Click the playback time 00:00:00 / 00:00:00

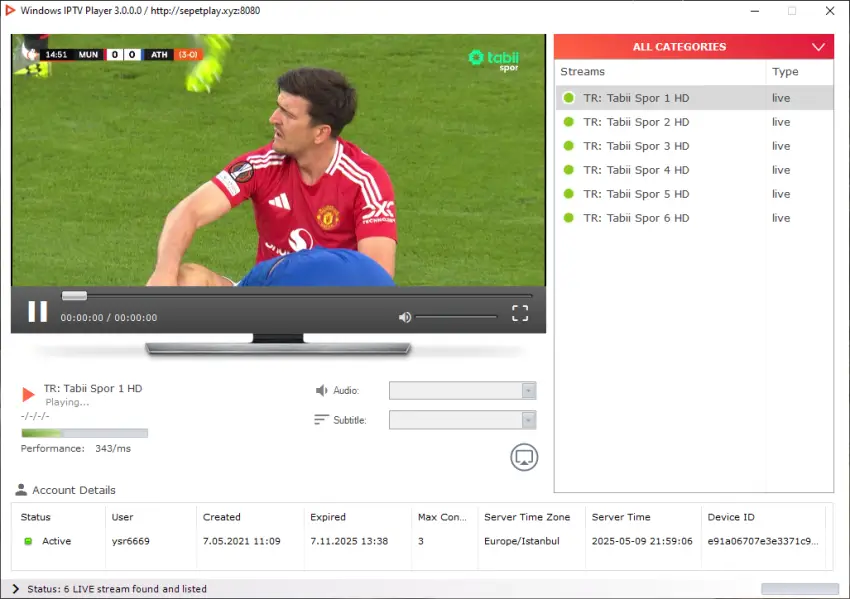(108, 318)
